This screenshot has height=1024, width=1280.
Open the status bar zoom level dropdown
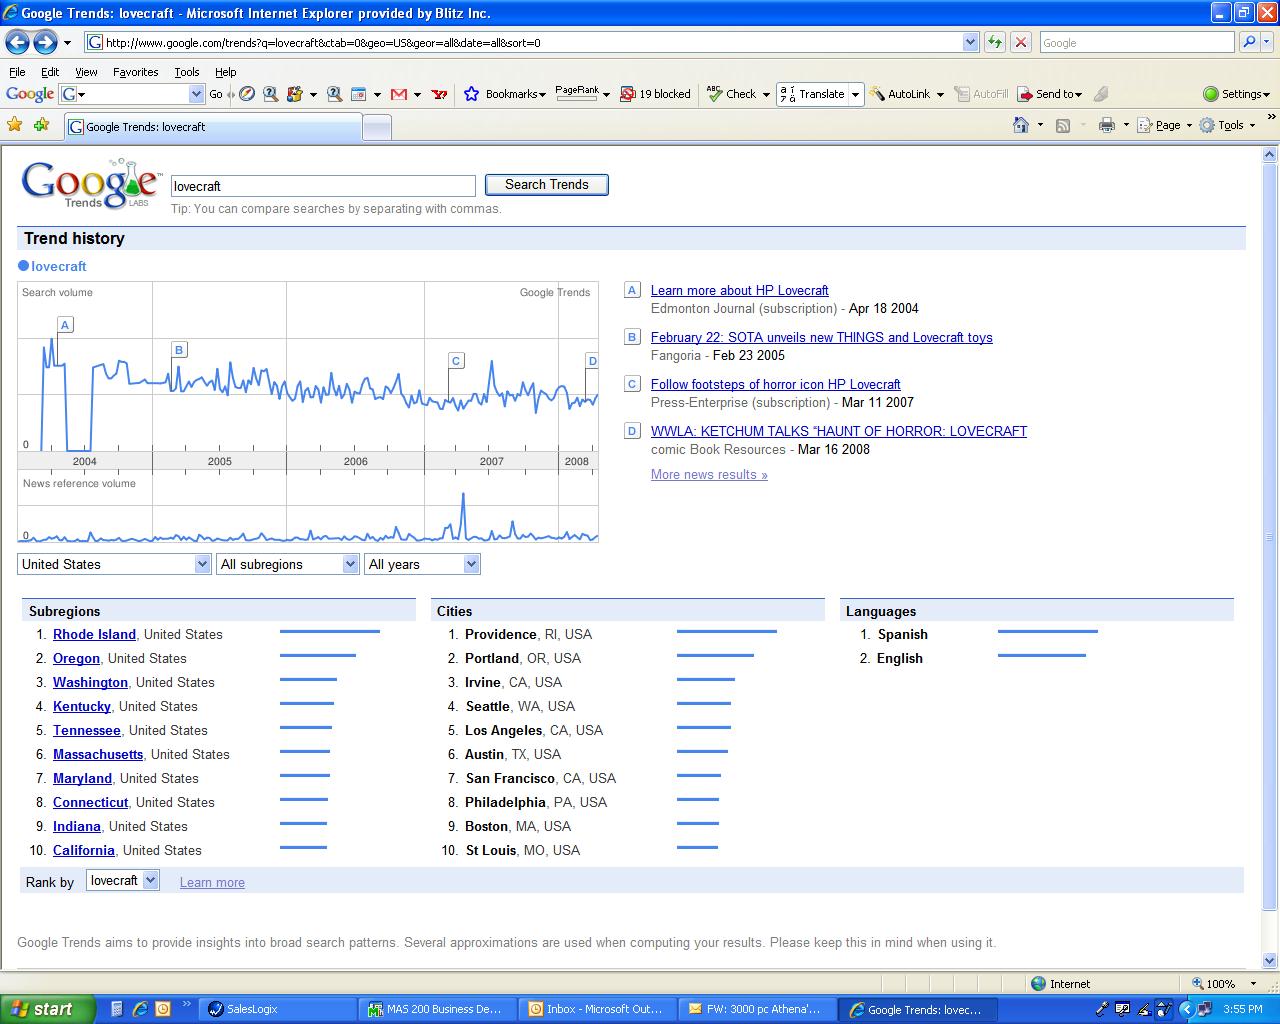(x=1253, y=984)
